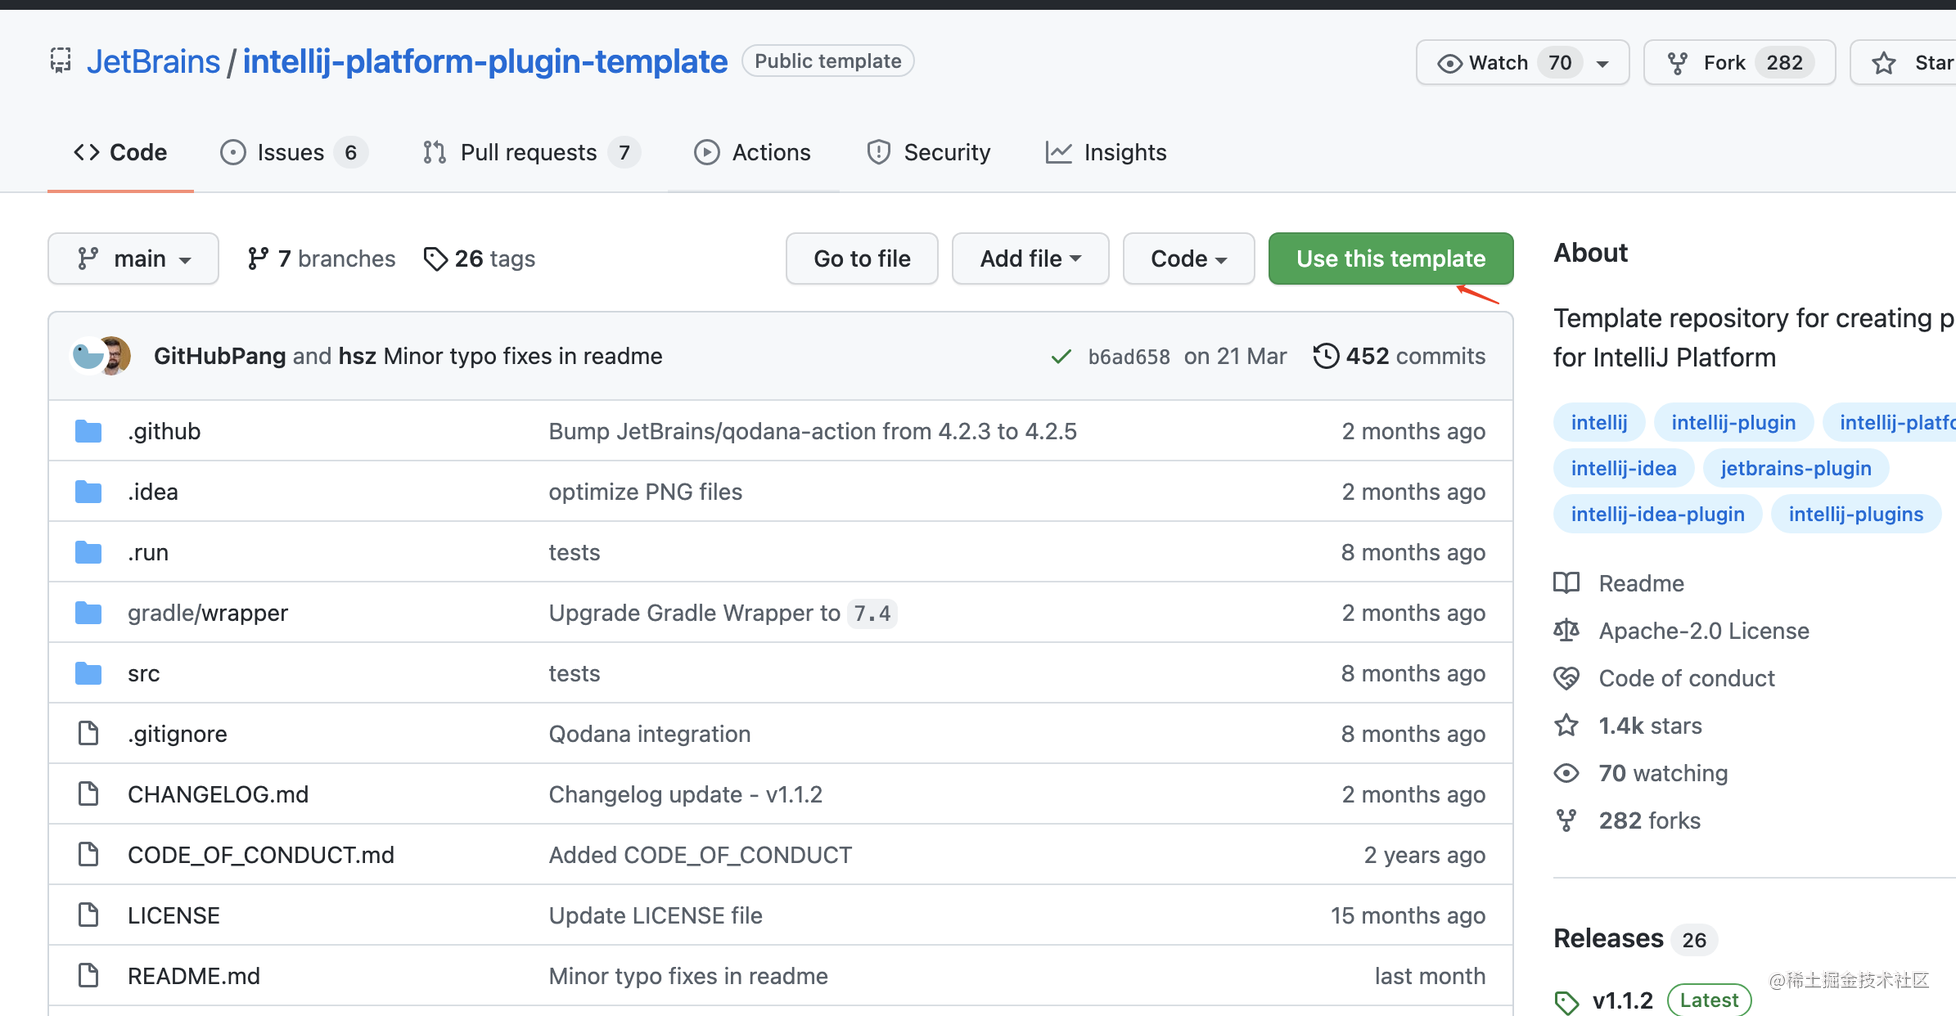Screen dimensions: 1956x1016
Task: Select the intellij topic tag
Action: [1599, 423]
